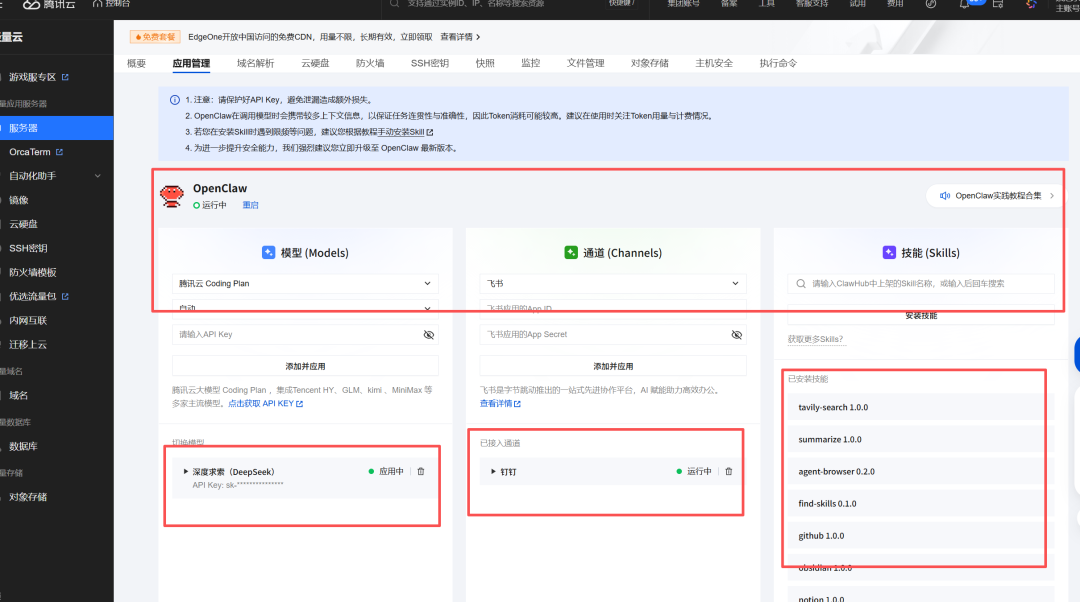Open the 防火墙 tab
The image size is (1080, 602).
click(370, 63)
